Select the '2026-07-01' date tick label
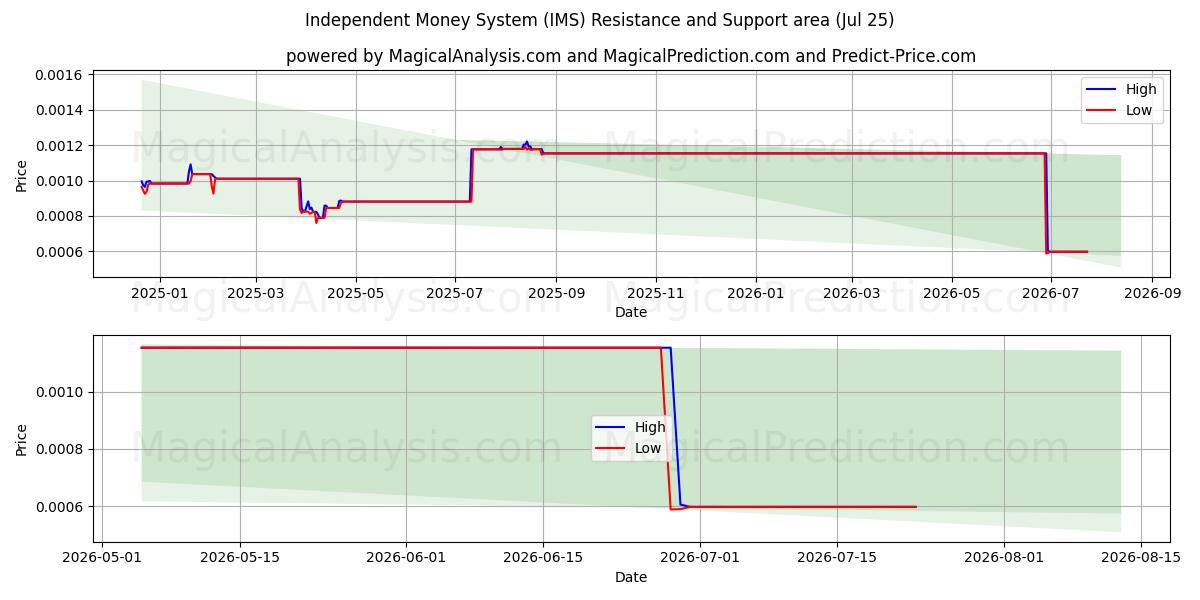This screenshot has width=1200, height=600. (x=700, y=558)
